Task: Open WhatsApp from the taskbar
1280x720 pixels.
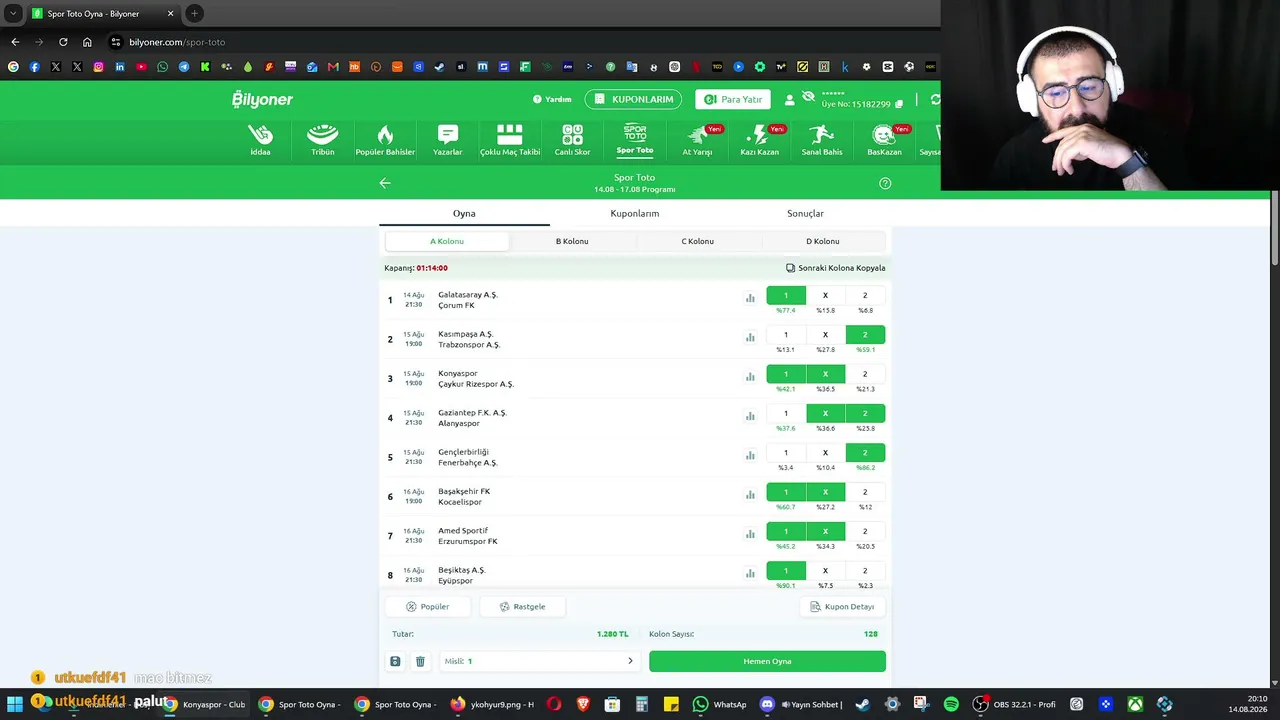Action: coord(720,704)
